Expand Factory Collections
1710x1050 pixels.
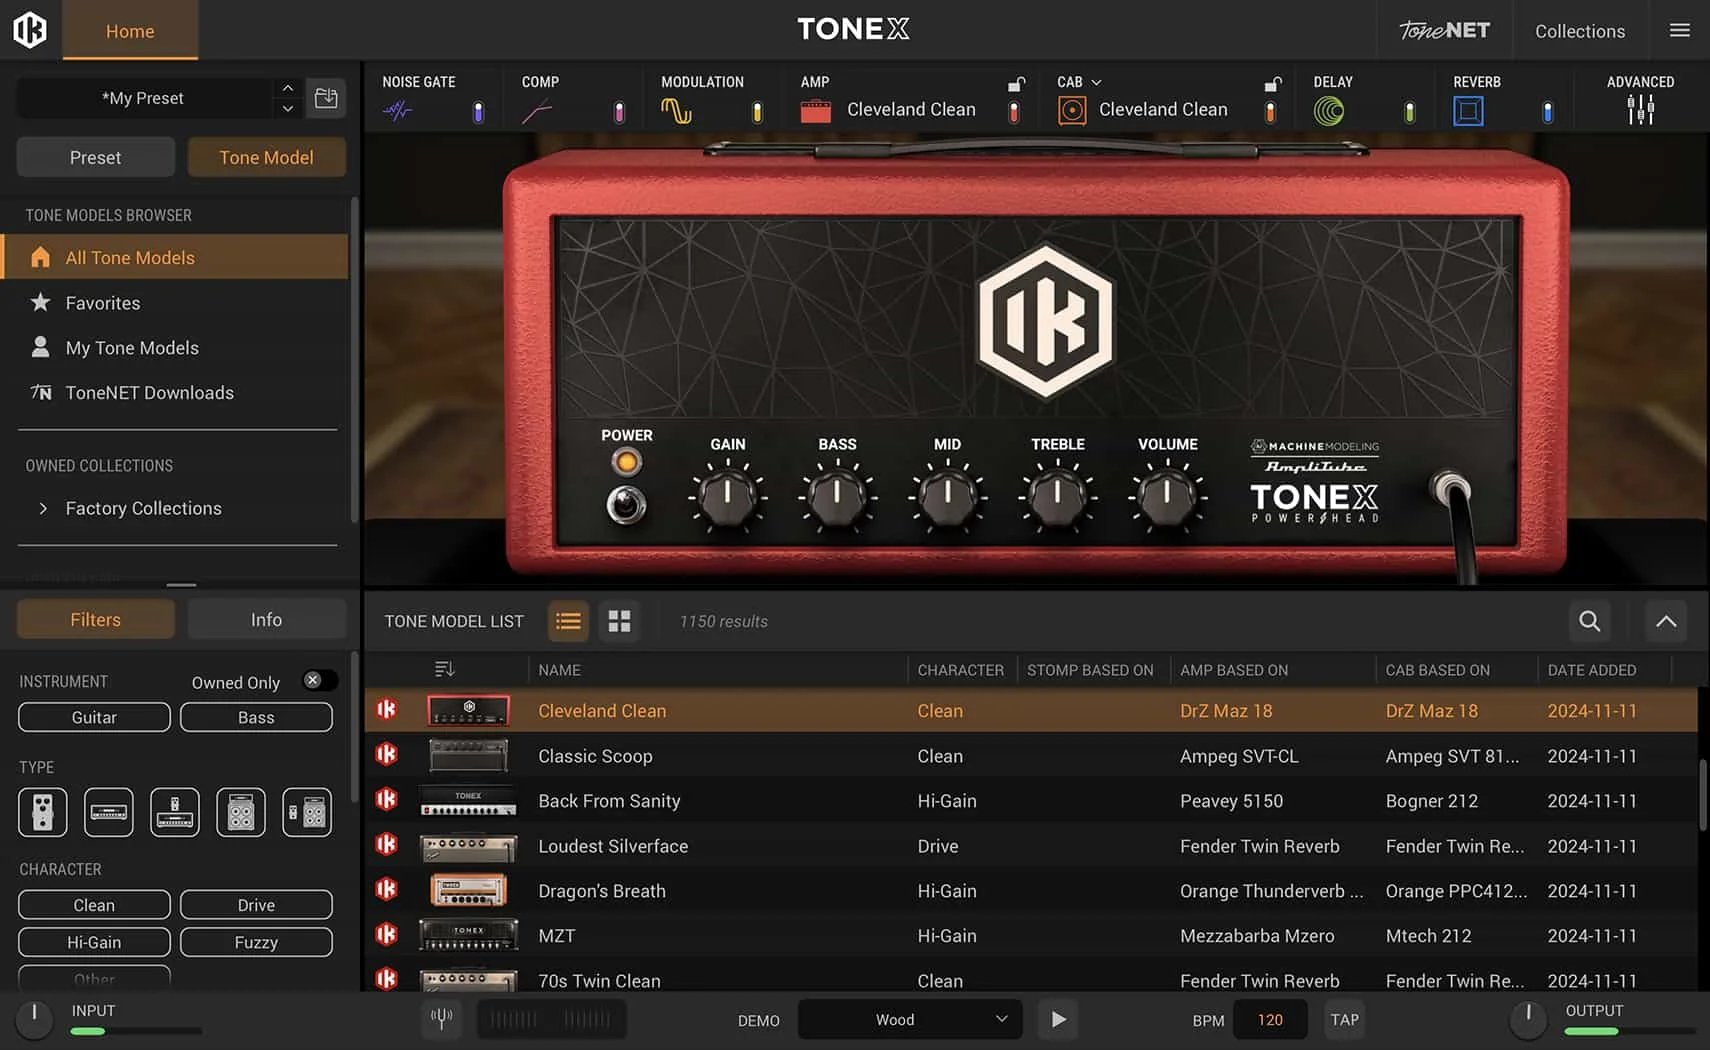pos(44,508)
